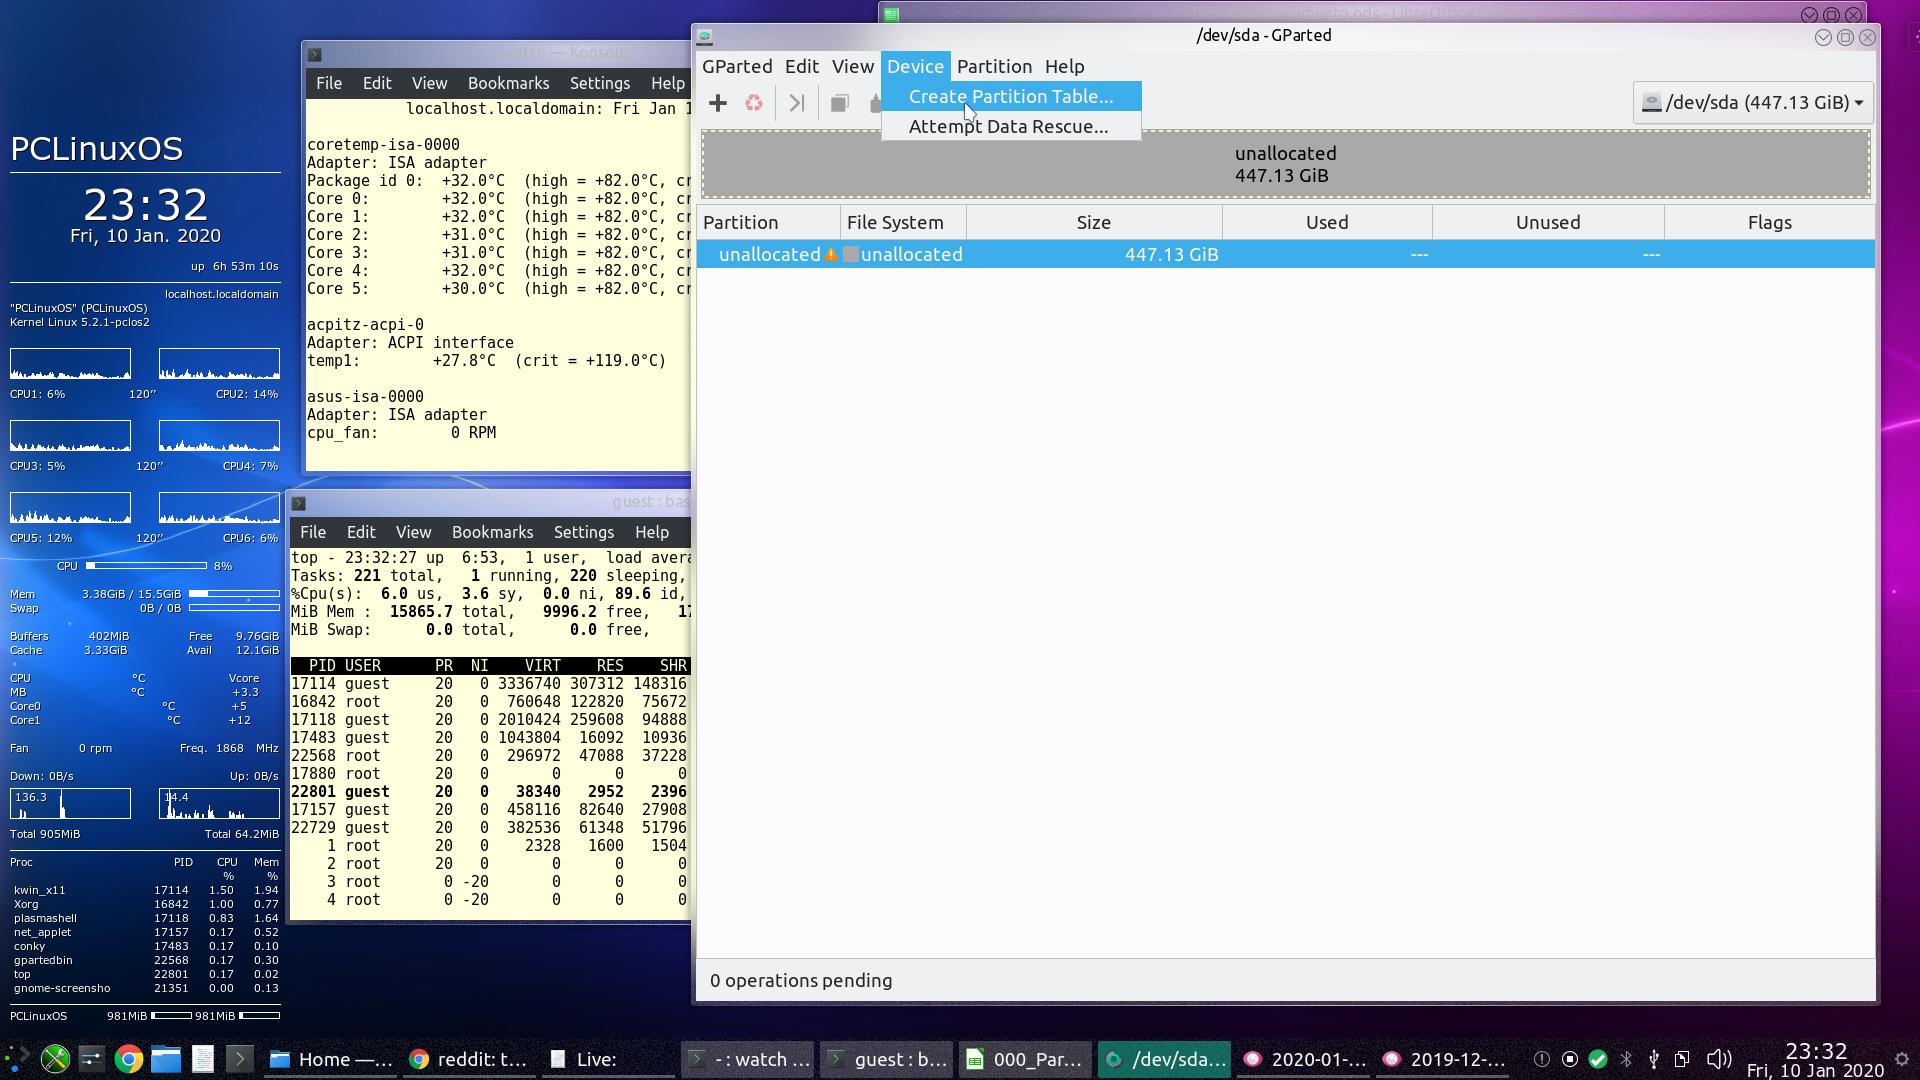This screenshot has width=1920, height=1080.
Task: Launch Chrome from the taskbar quick launcher
Action: point(128,1059)
